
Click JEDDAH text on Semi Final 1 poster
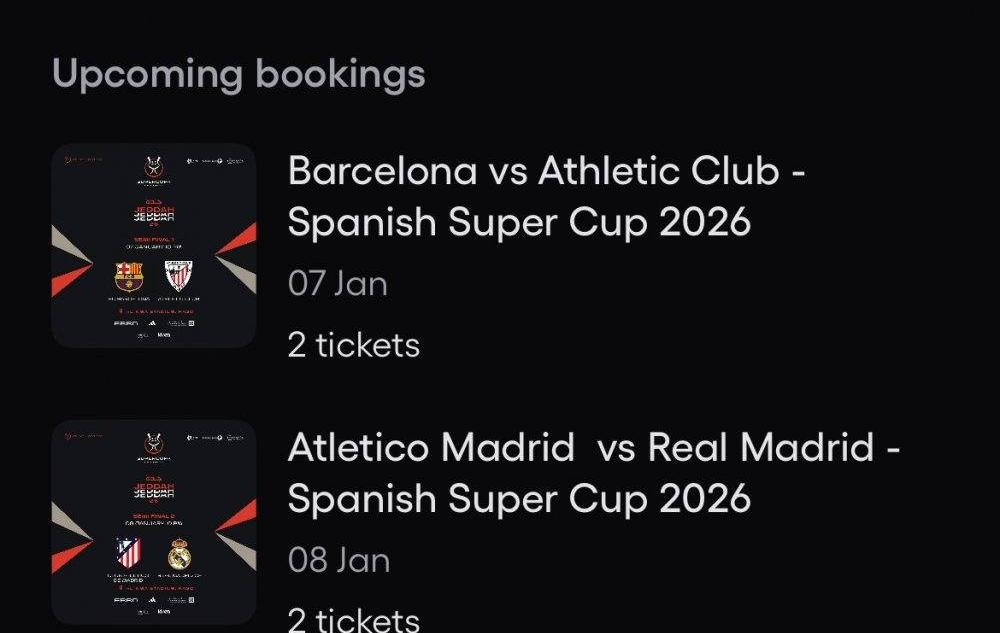coord(153,214)
